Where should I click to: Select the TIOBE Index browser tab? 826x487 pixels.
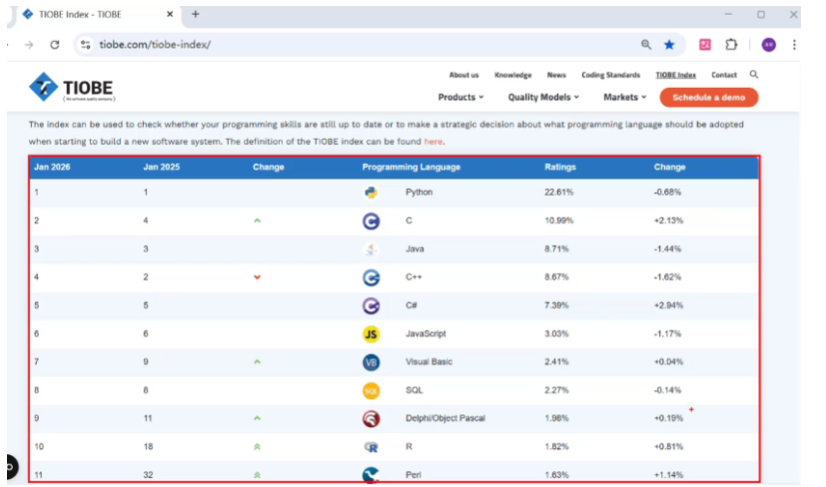(x=99, y=15)
